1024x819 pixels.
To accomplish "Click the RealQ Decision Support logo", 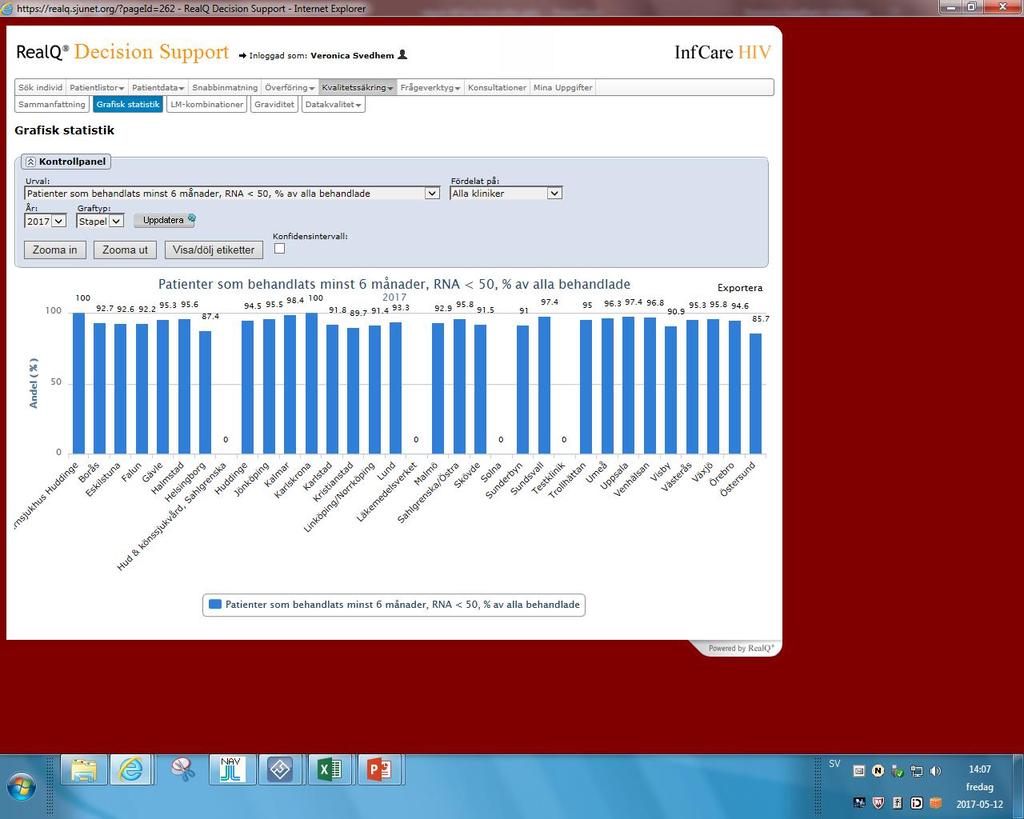I will pyautogui.click(x=122, y=52).
